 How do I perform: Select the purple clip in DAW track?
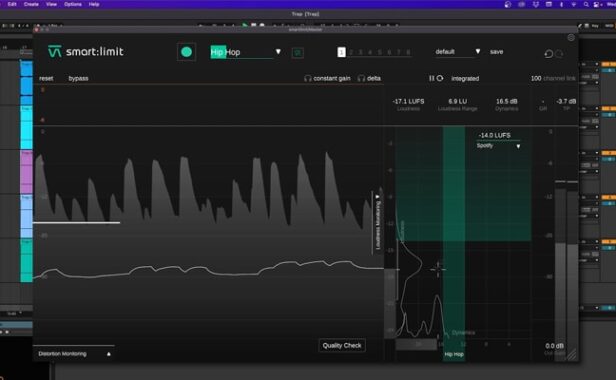click(26, 172)
